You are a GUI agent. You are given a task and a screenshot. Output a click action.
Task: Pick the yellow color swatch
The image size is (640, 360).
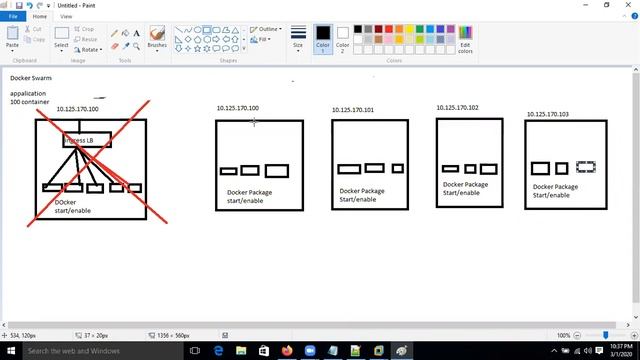pos(409,29)
